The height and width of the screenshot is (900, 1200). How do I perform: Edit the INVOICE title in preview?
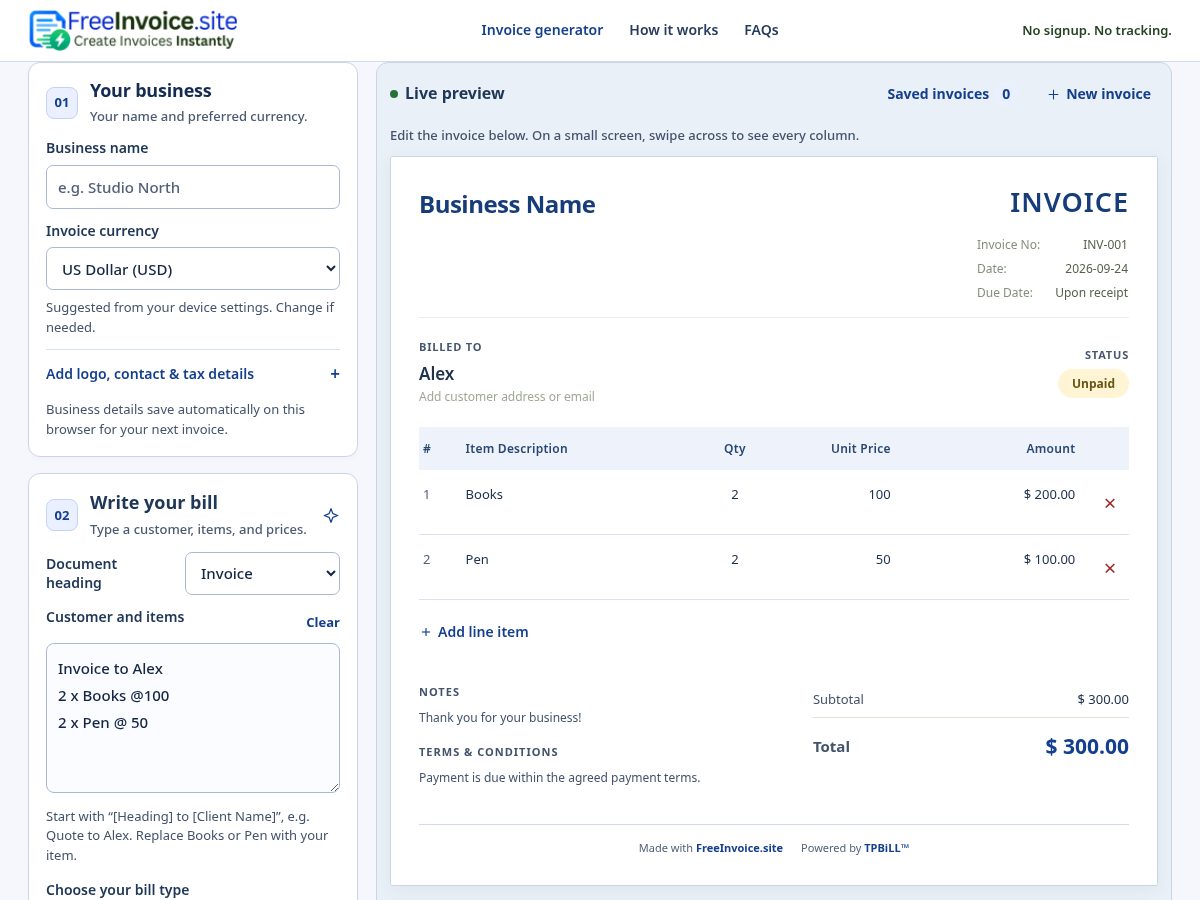[x=1069, y=202]
